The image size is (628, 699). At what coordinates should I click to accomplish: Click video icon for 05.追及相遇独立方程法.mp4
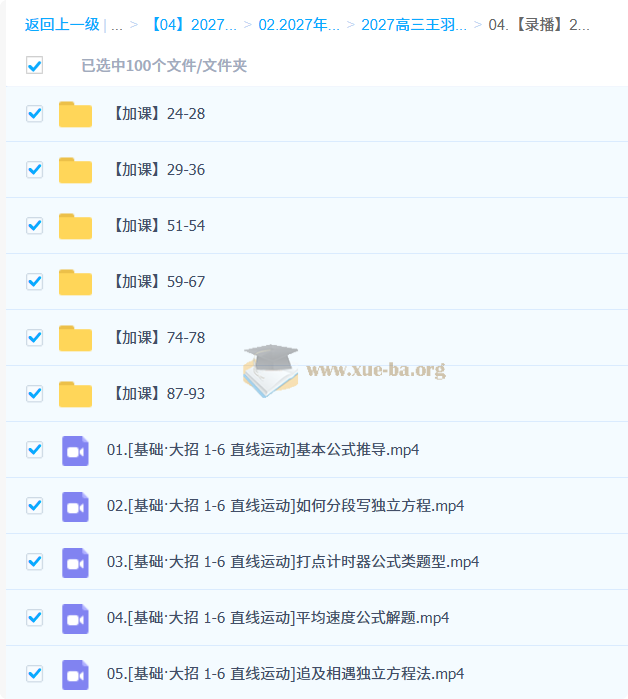click(75, 674)
